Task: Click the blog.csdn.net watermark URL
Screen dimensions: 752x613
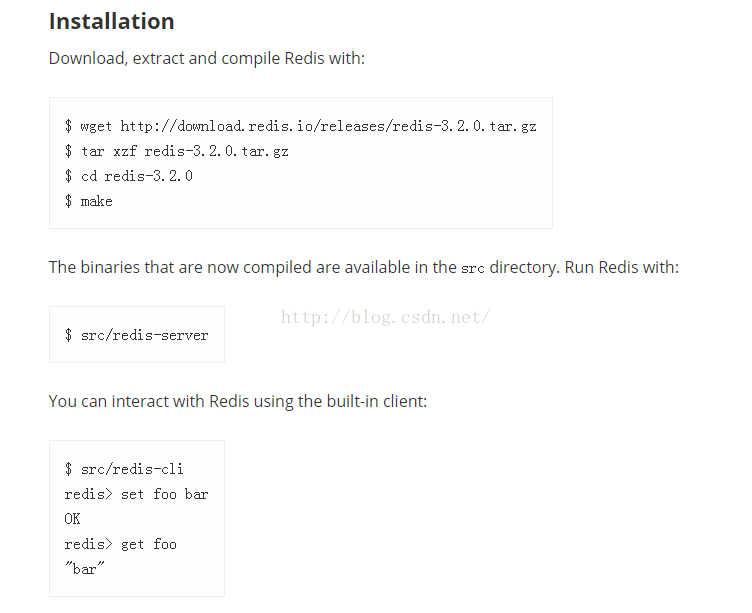Action: pos(386,317)
